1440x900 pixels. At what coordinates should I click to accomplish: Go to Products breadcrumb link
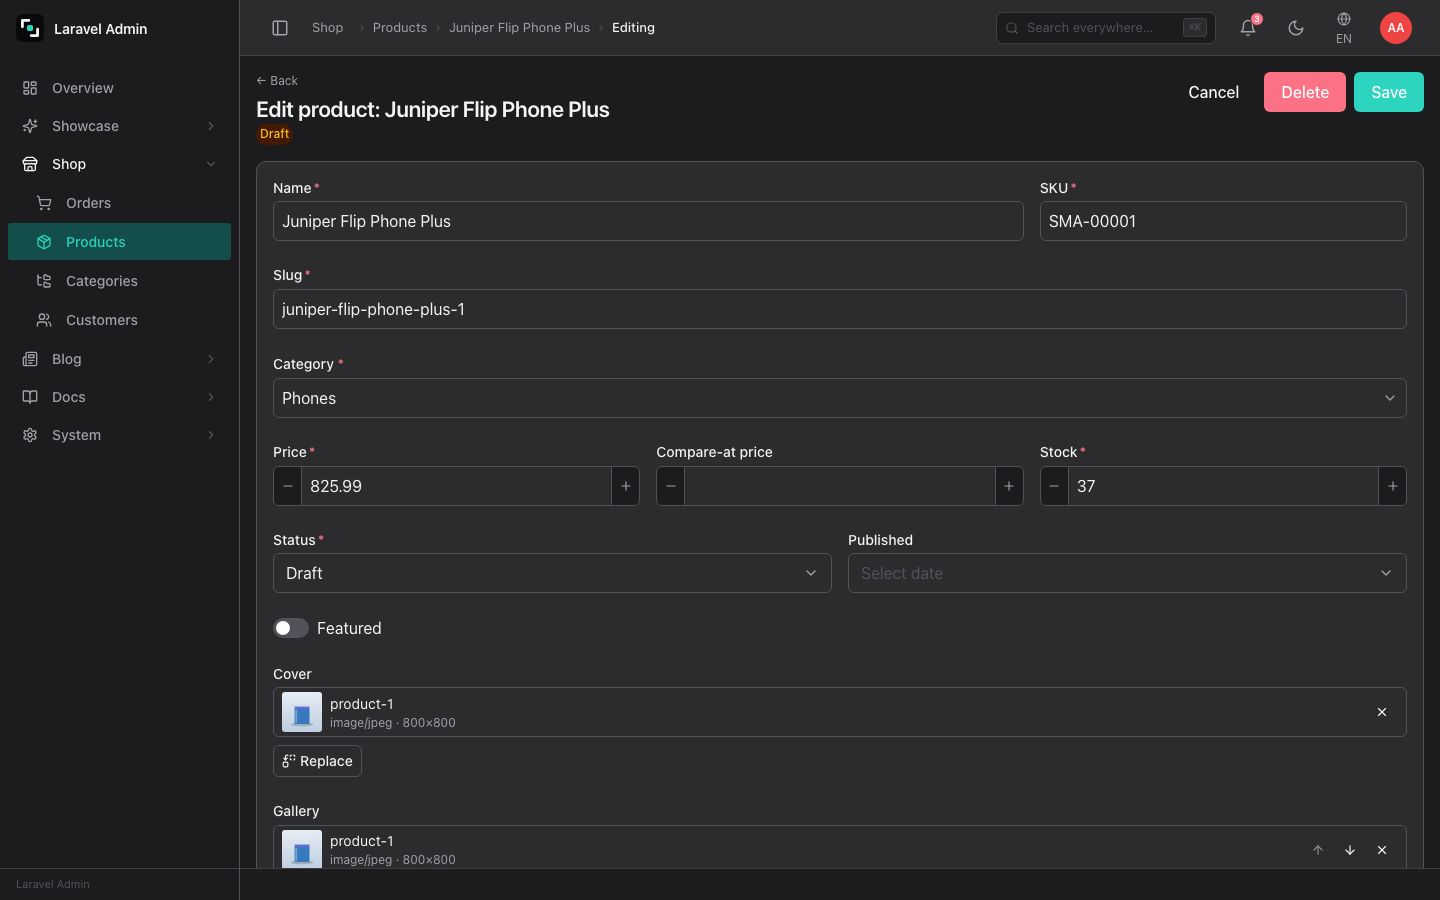coord(400,28)
